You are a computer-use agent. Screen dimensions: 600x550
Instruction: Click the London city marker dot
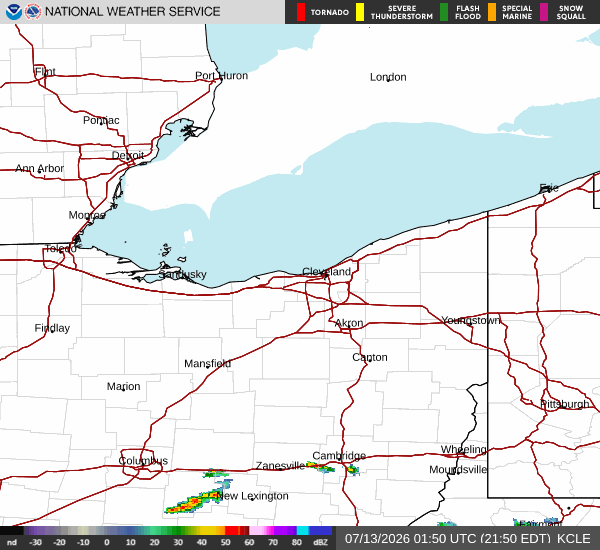pos(388,80)
